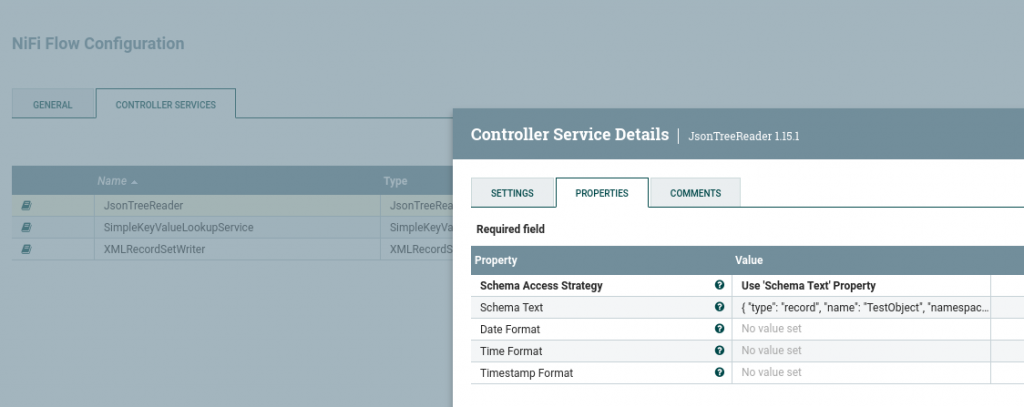Click help icon for Schema Access Strategy

[719, 285]
